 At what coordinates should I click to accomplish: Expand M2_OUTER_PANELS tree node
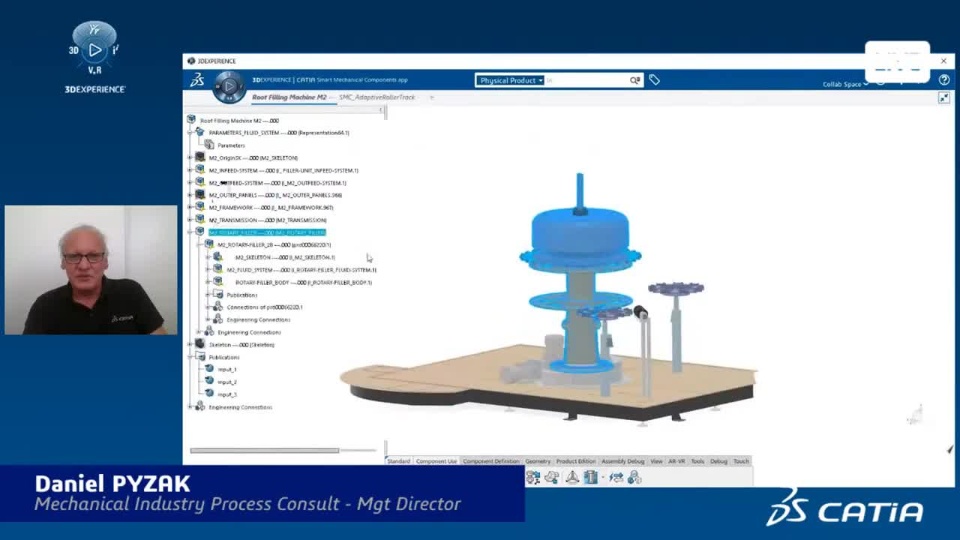pyautogui.click(x=190, y=195)
